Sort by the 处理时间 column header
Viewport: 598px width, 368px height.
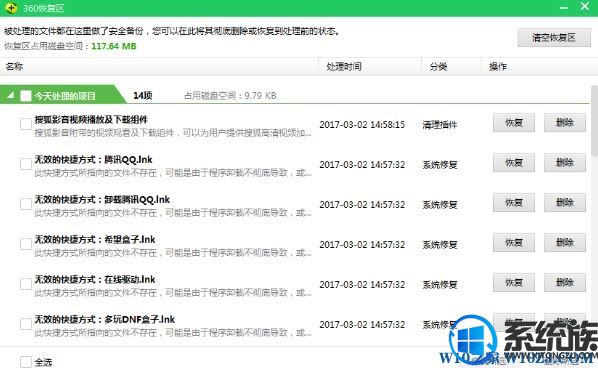point(344,66)
